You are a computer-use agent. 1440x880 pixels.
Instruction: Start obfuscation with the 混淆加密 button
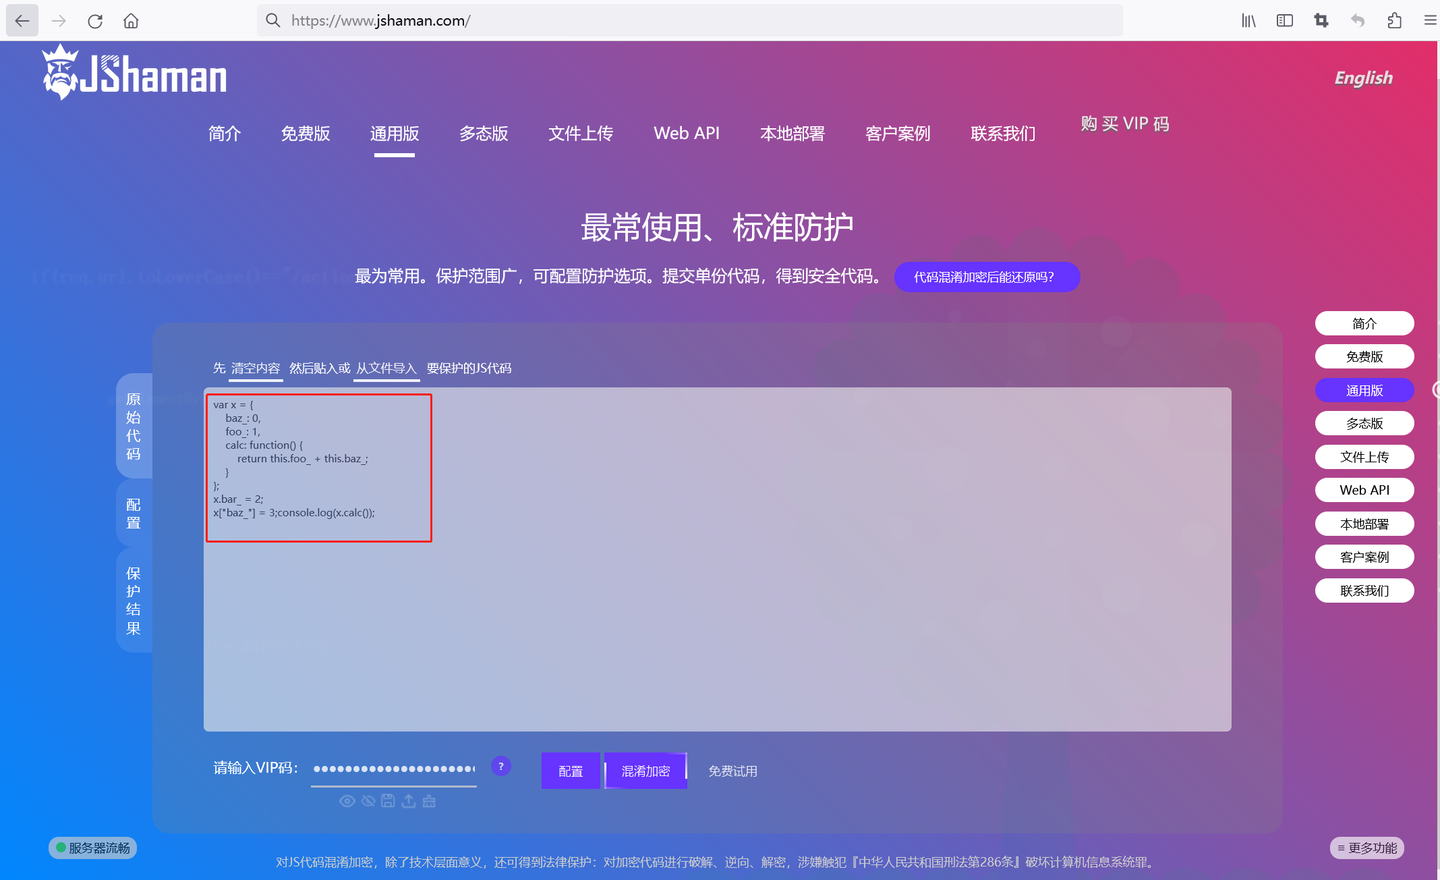click(x=645, y=770)
